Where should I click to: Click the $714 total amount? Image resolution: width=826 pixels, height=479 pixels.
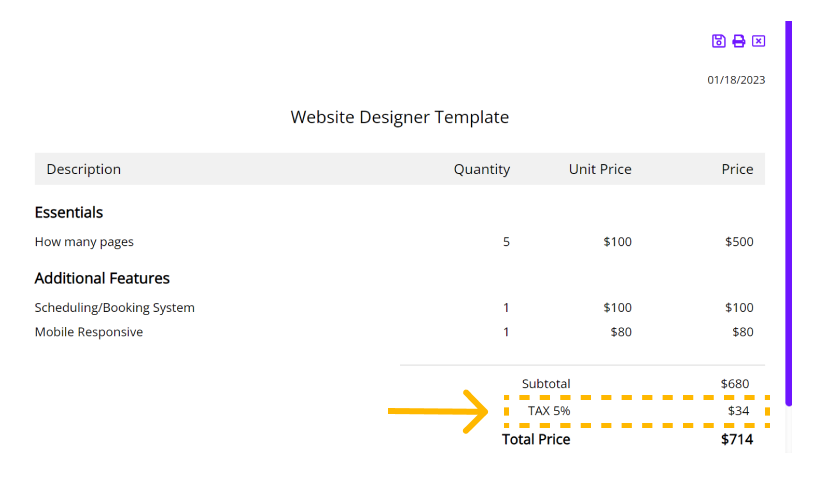coord(737,439)
